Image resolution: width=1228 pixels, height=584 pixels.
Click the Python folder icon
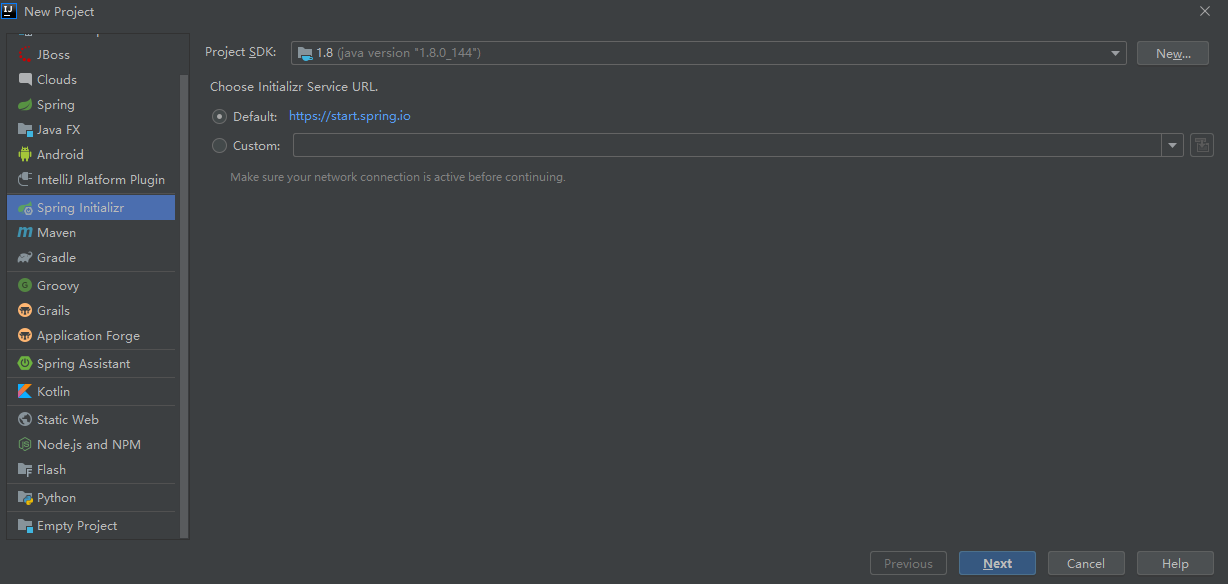(25, 498)
